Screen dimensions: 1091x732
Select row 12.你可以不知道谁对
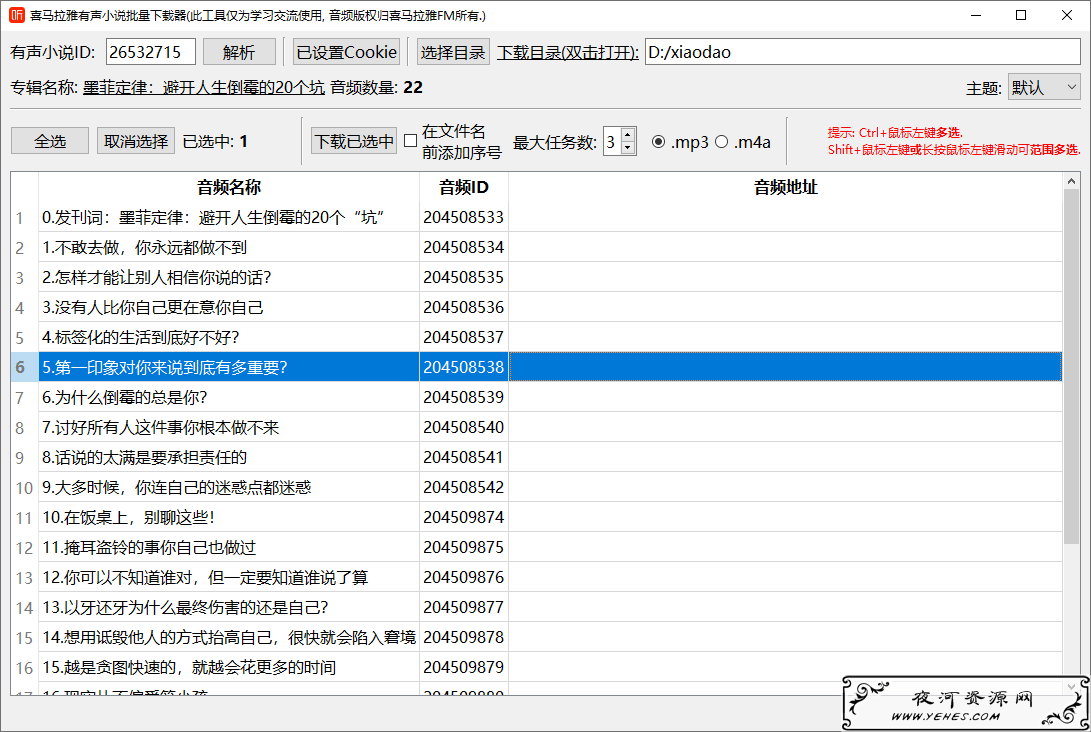(229, 577)
